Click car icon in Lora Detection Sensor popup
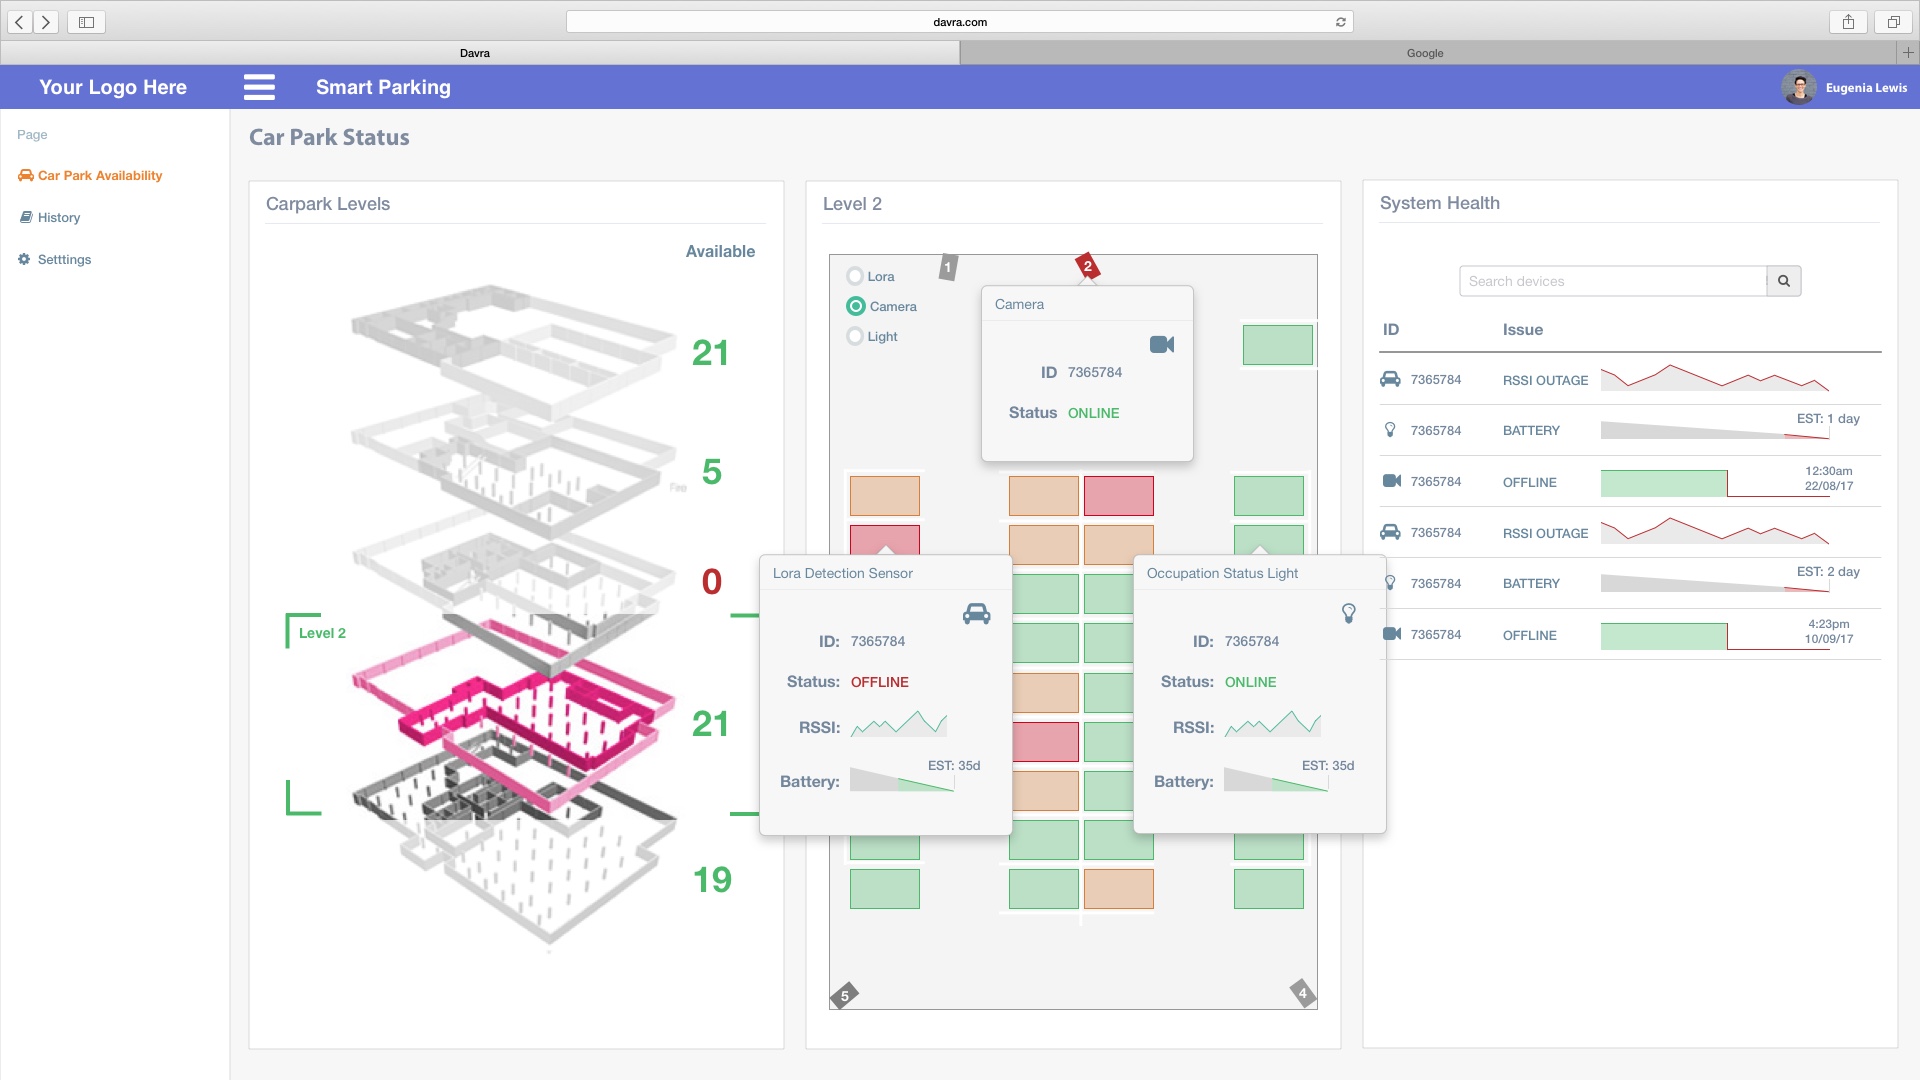1920x1080 pixels. pyautogui.click(x=976, y=613)
